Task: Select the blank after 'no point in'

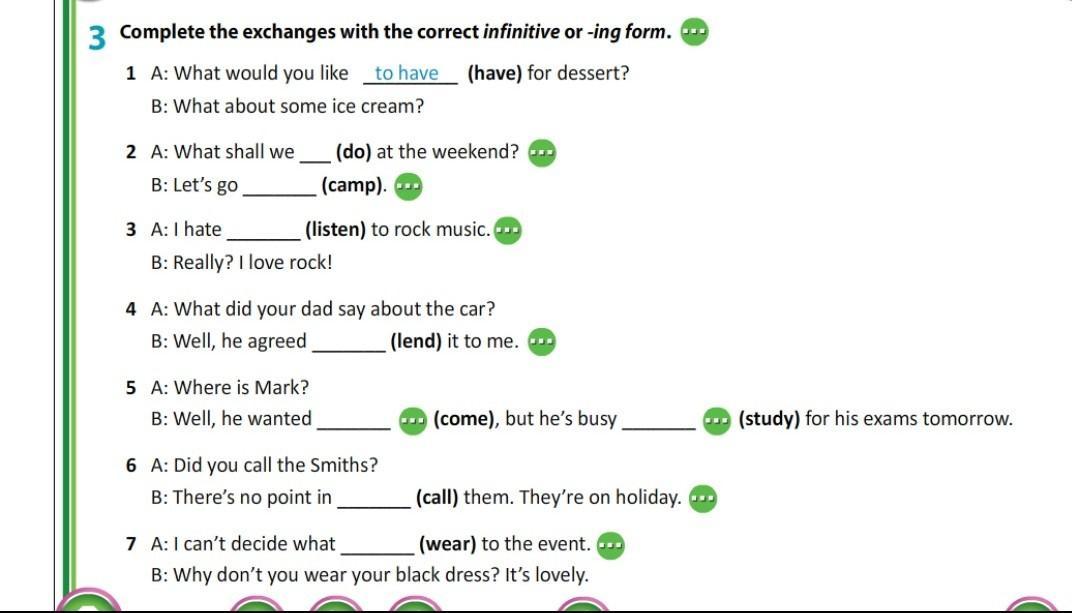Action: tap(374, 499)
